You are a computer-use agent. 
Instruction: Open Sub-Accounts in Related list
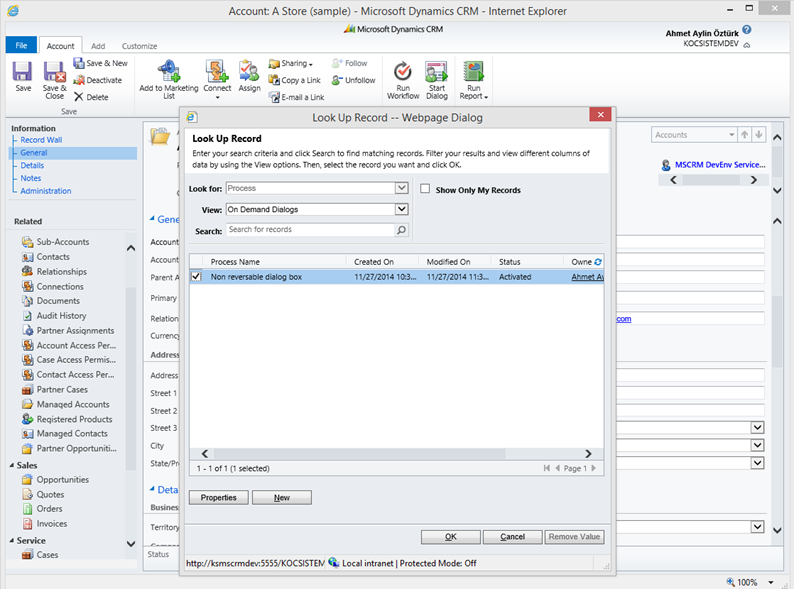coord(62,242)
